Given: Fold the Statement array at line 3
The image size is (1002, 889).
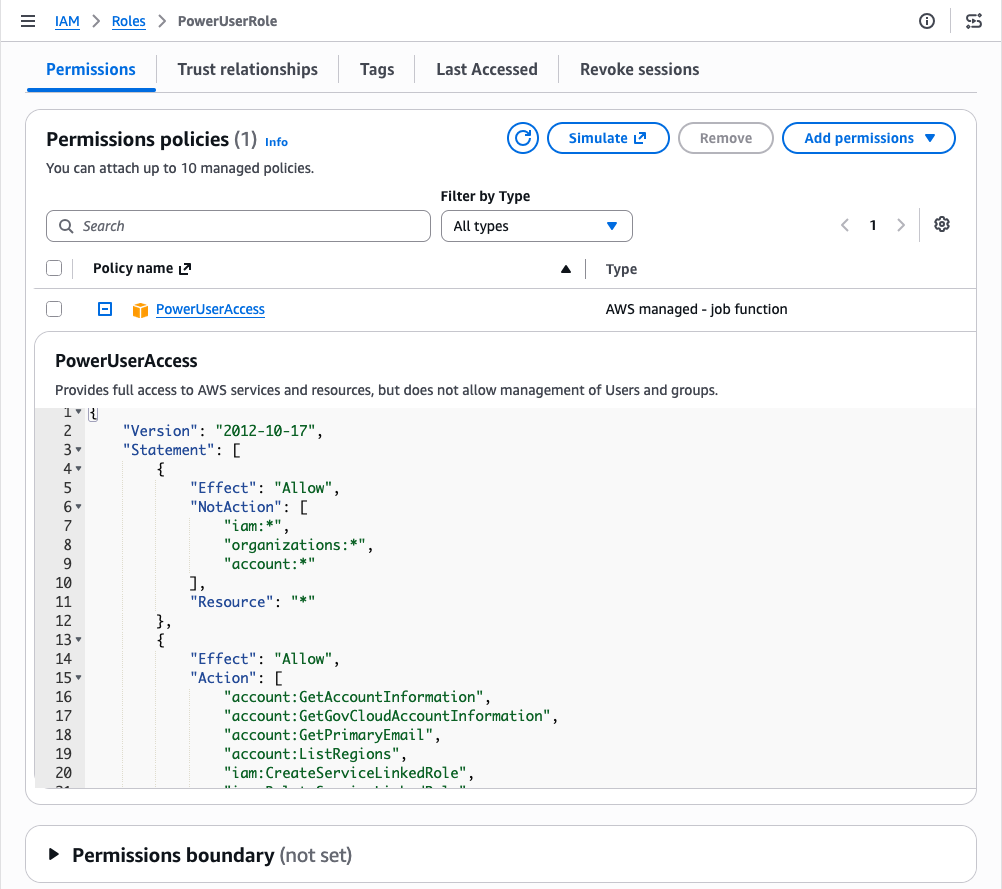Looking at the screenshot, I should coord(79,450).
